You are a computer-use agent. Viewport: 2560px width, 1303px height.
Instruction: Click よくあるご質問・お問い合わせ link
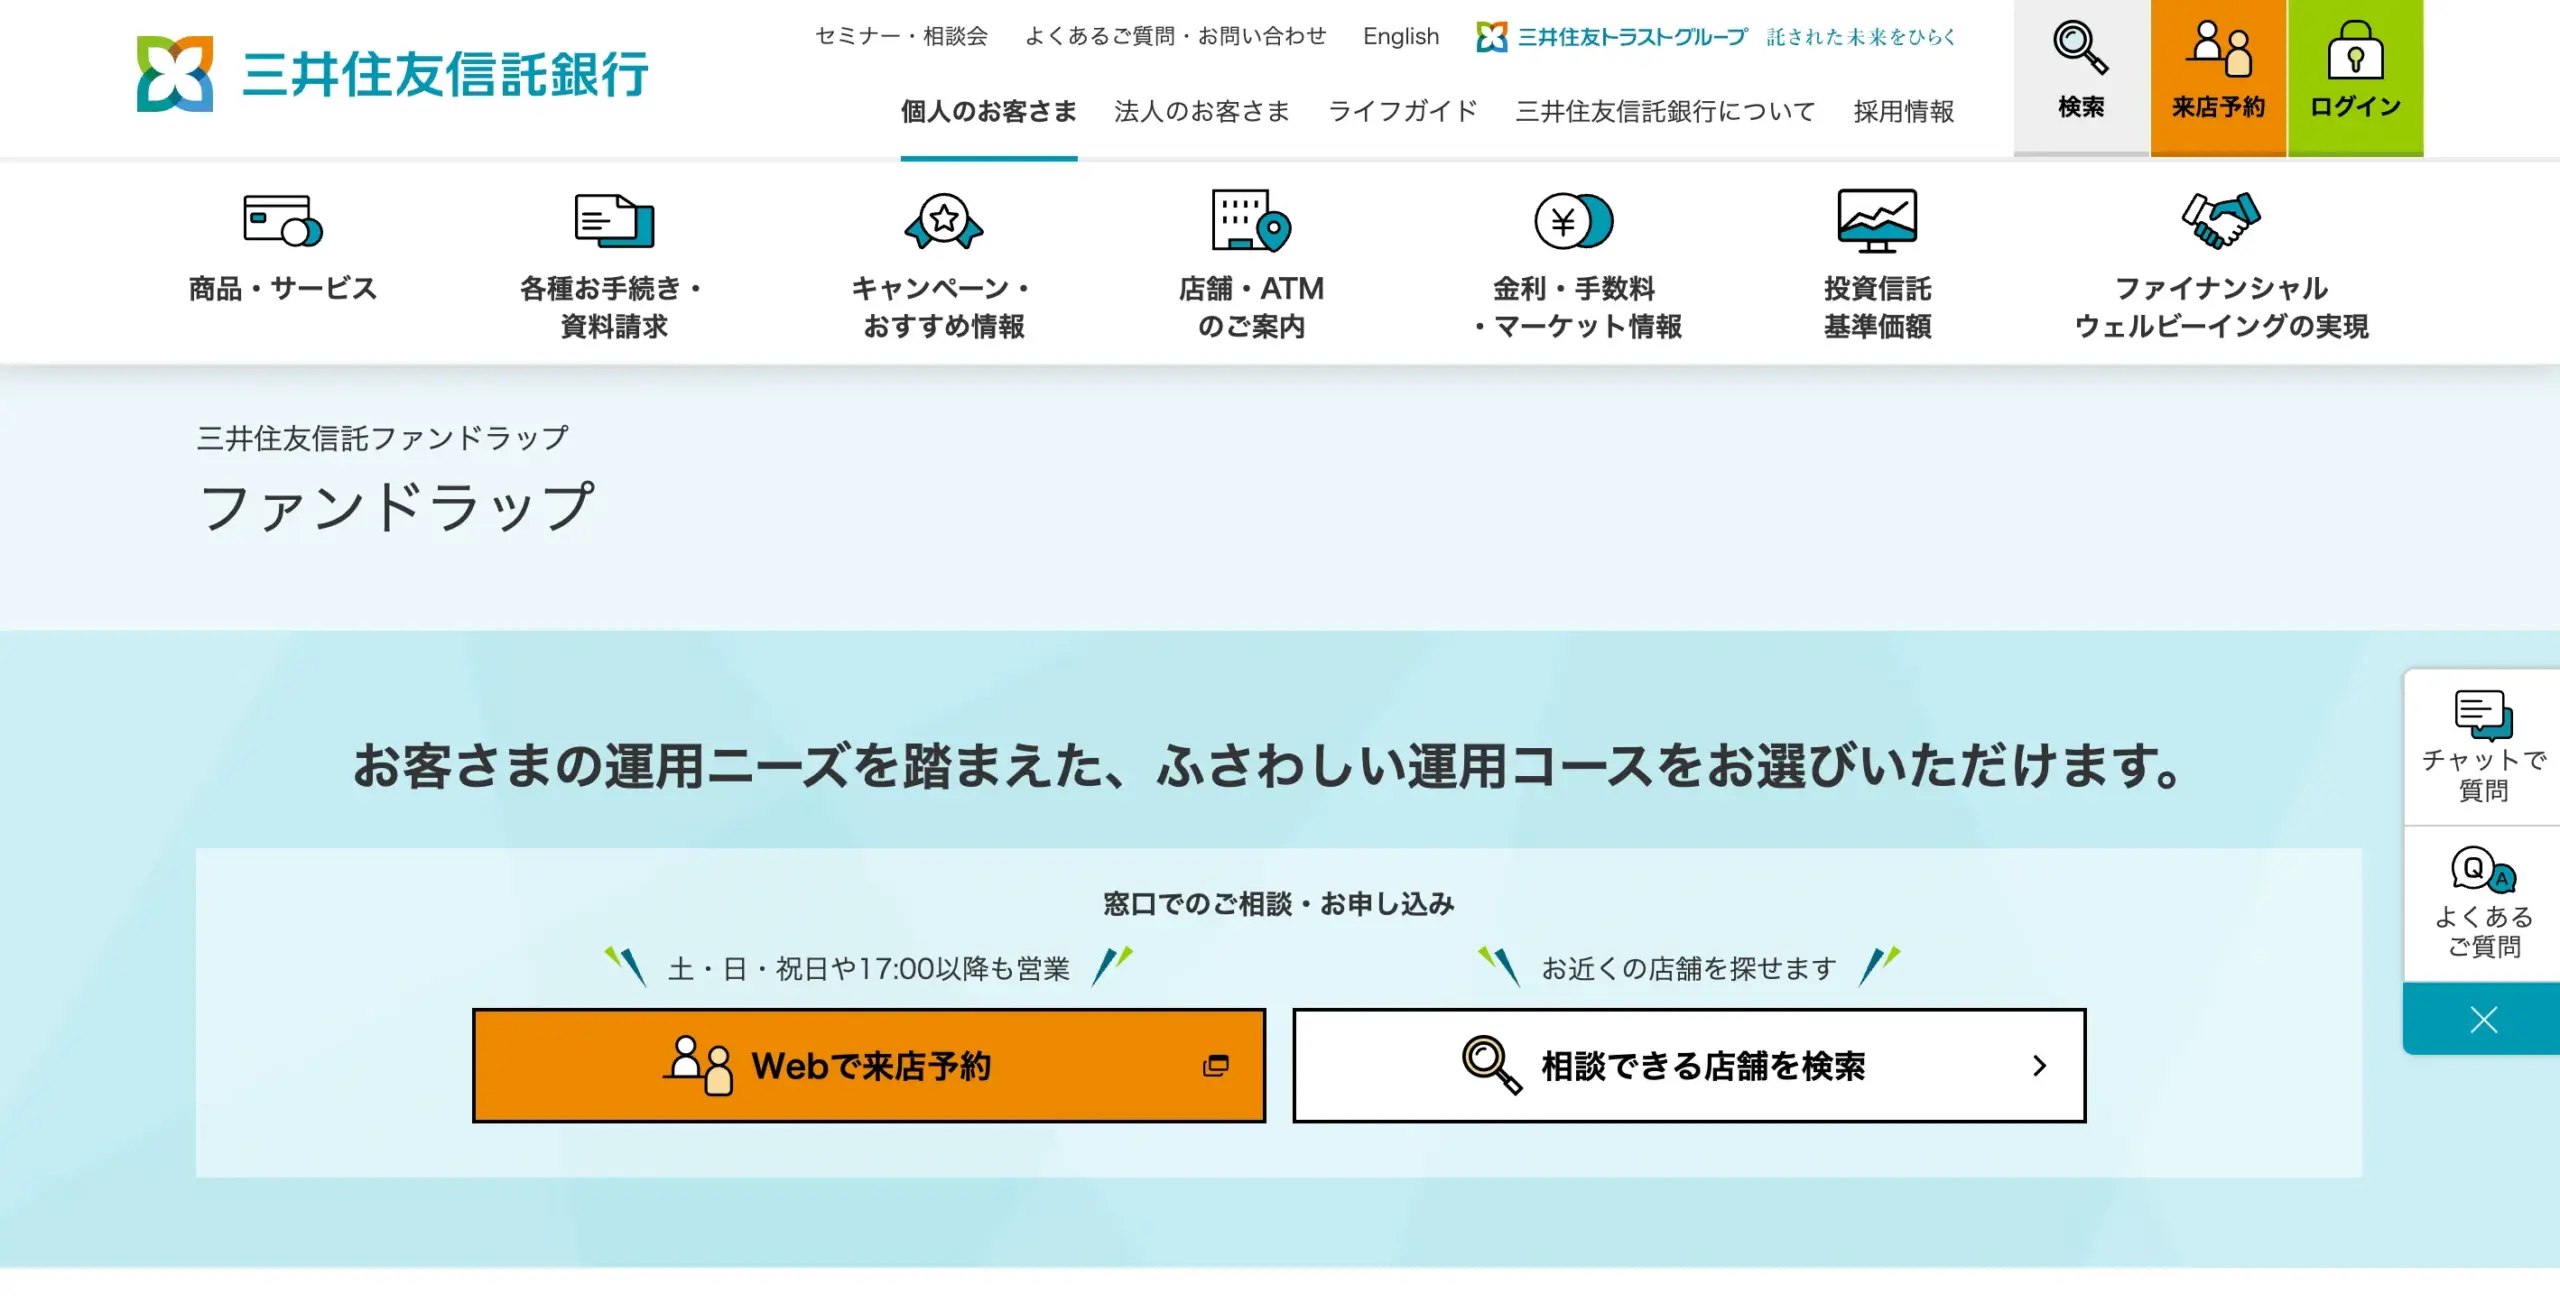pyautogui.click(x=1175, y=36)
